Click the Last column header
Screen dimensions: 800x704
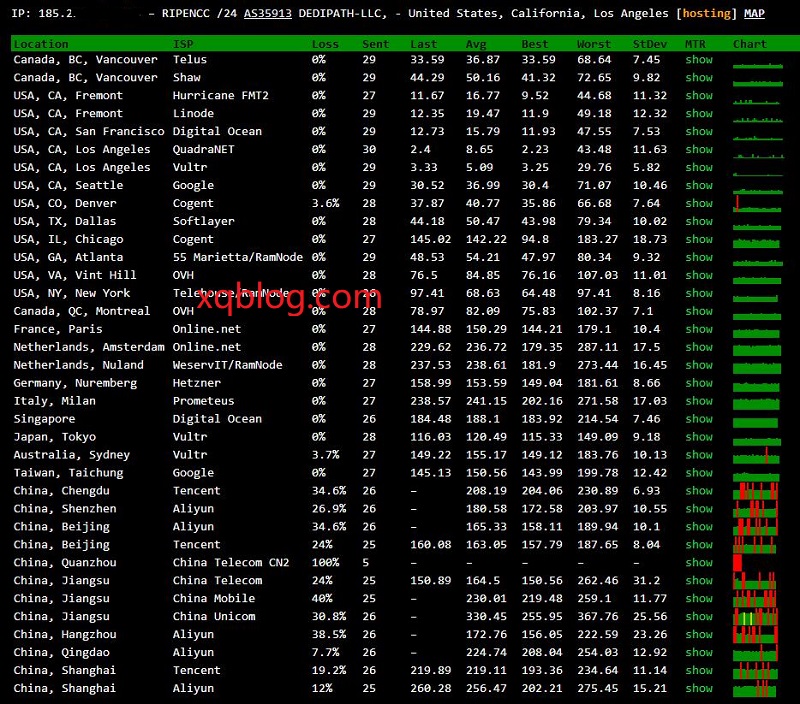[x=423, y=44]
